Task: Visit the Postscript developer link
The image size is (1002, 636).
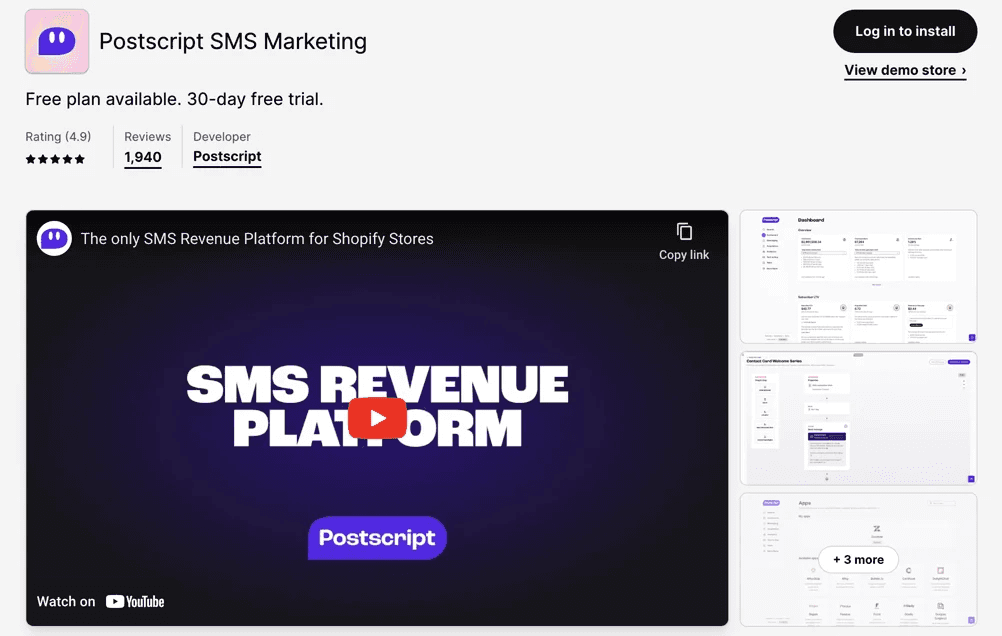Action: [227, 157]
